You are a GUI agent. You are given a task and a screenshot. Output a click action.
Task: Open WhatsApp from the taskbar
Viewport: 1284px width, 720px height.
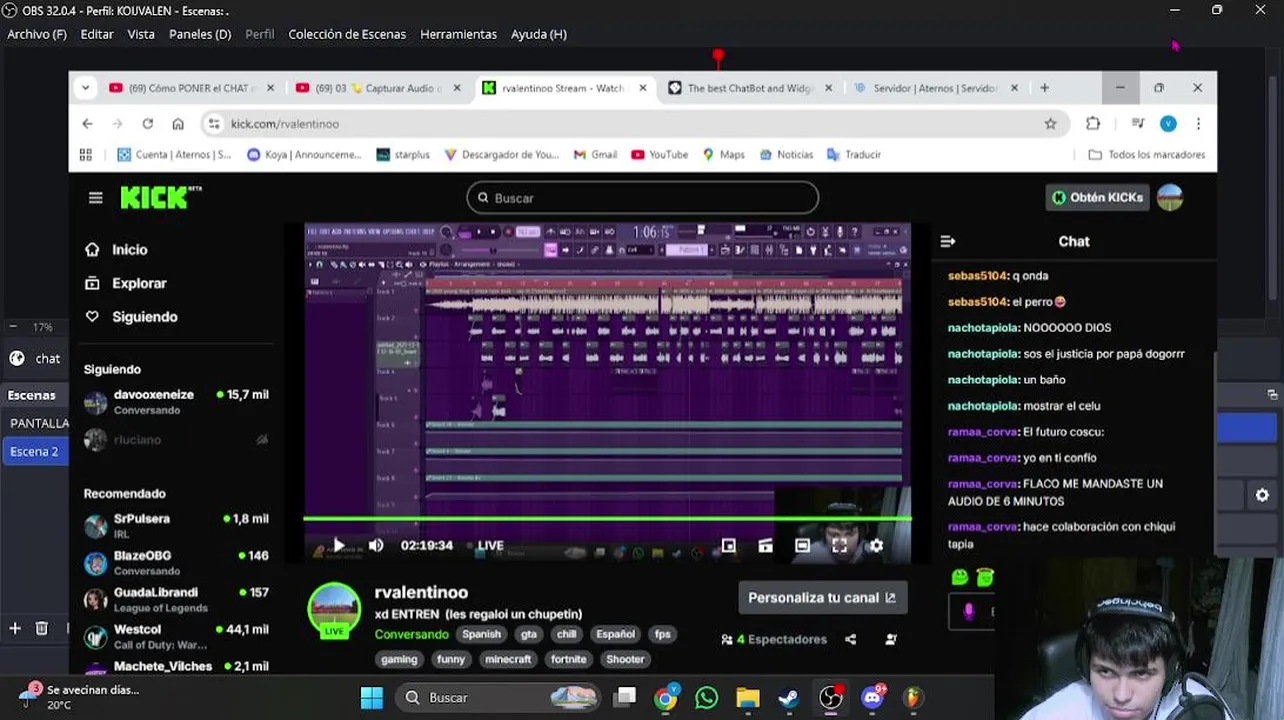coord(706,698)
